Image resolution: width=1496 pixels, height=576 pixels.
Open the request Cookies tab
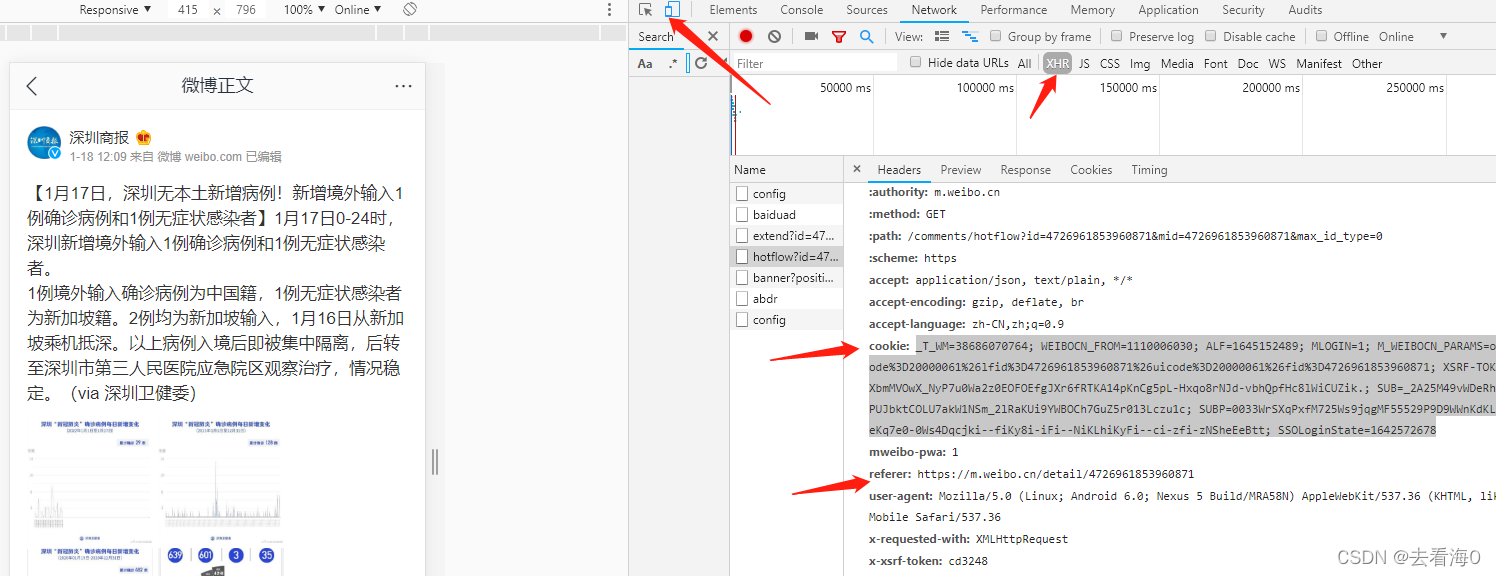point(1091,170)
